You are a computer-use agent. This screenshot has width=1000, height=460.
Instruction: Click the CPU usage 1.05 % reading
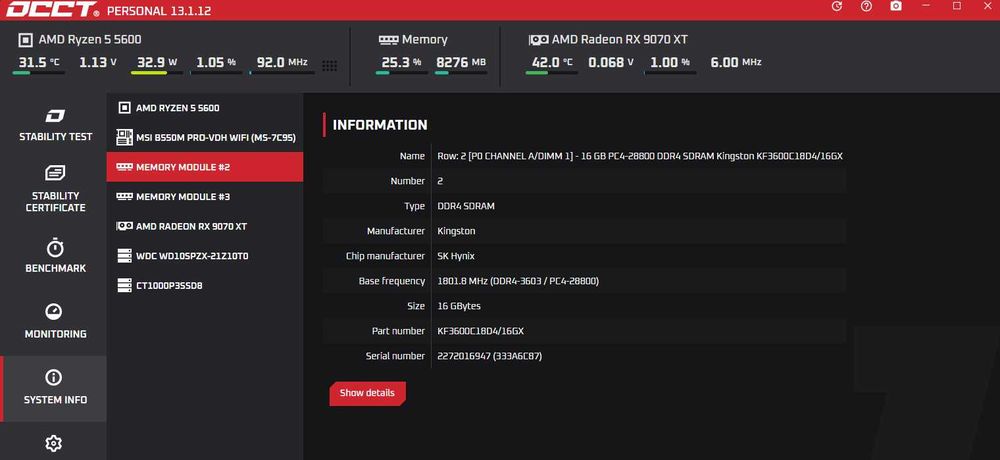point(216,63)
